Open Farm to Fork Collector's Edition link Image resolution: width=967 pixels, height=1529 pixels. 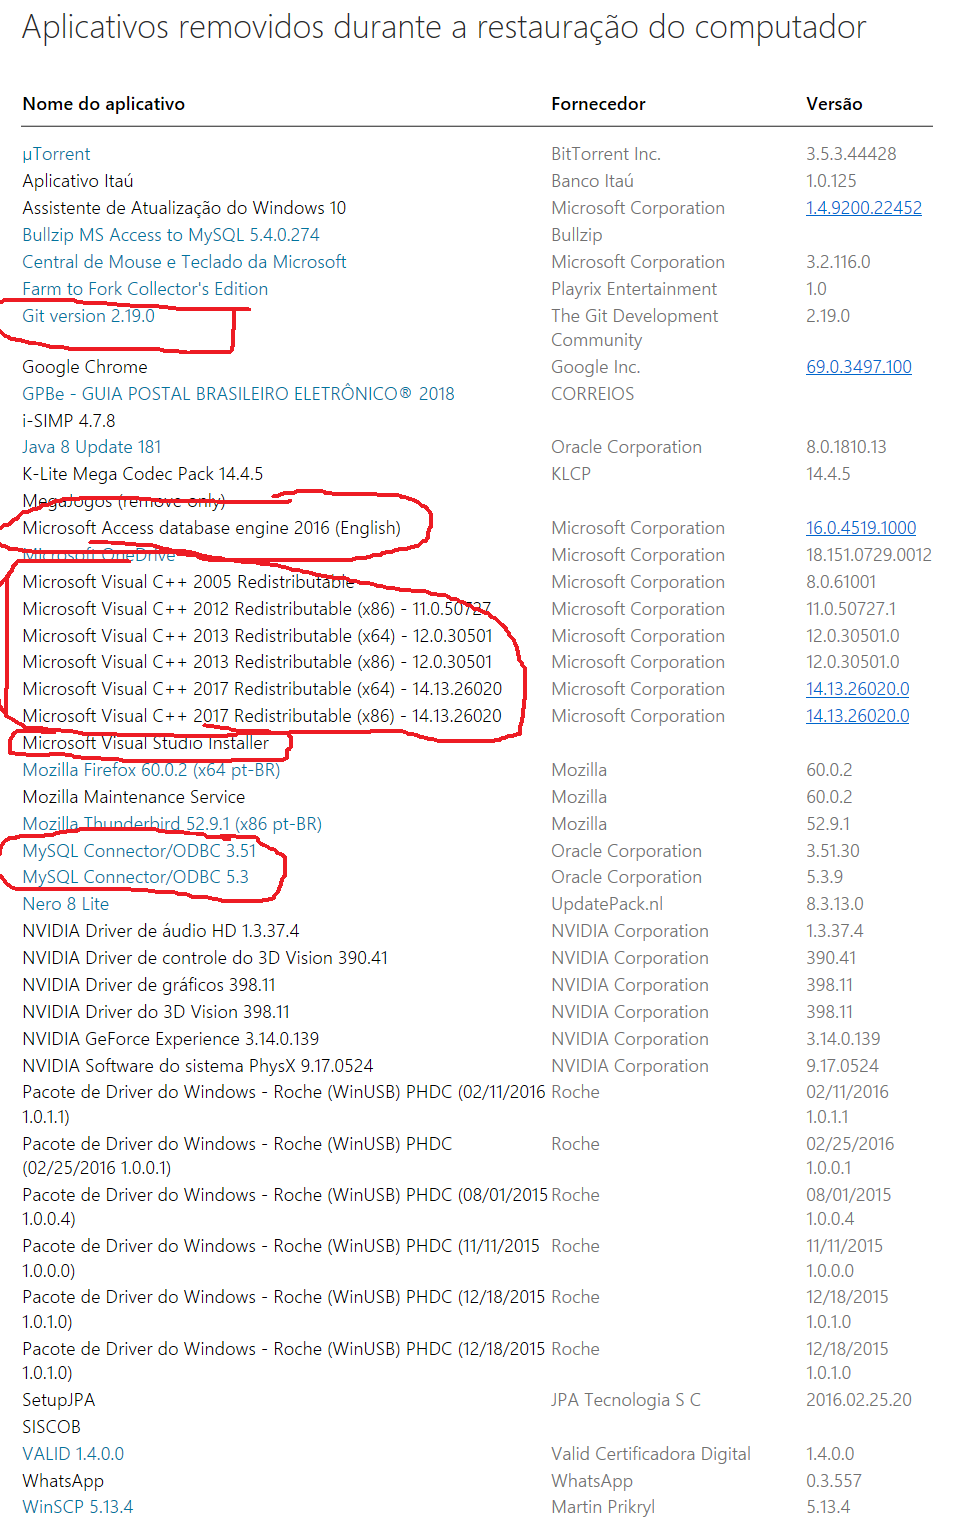(x=145, y=289)
